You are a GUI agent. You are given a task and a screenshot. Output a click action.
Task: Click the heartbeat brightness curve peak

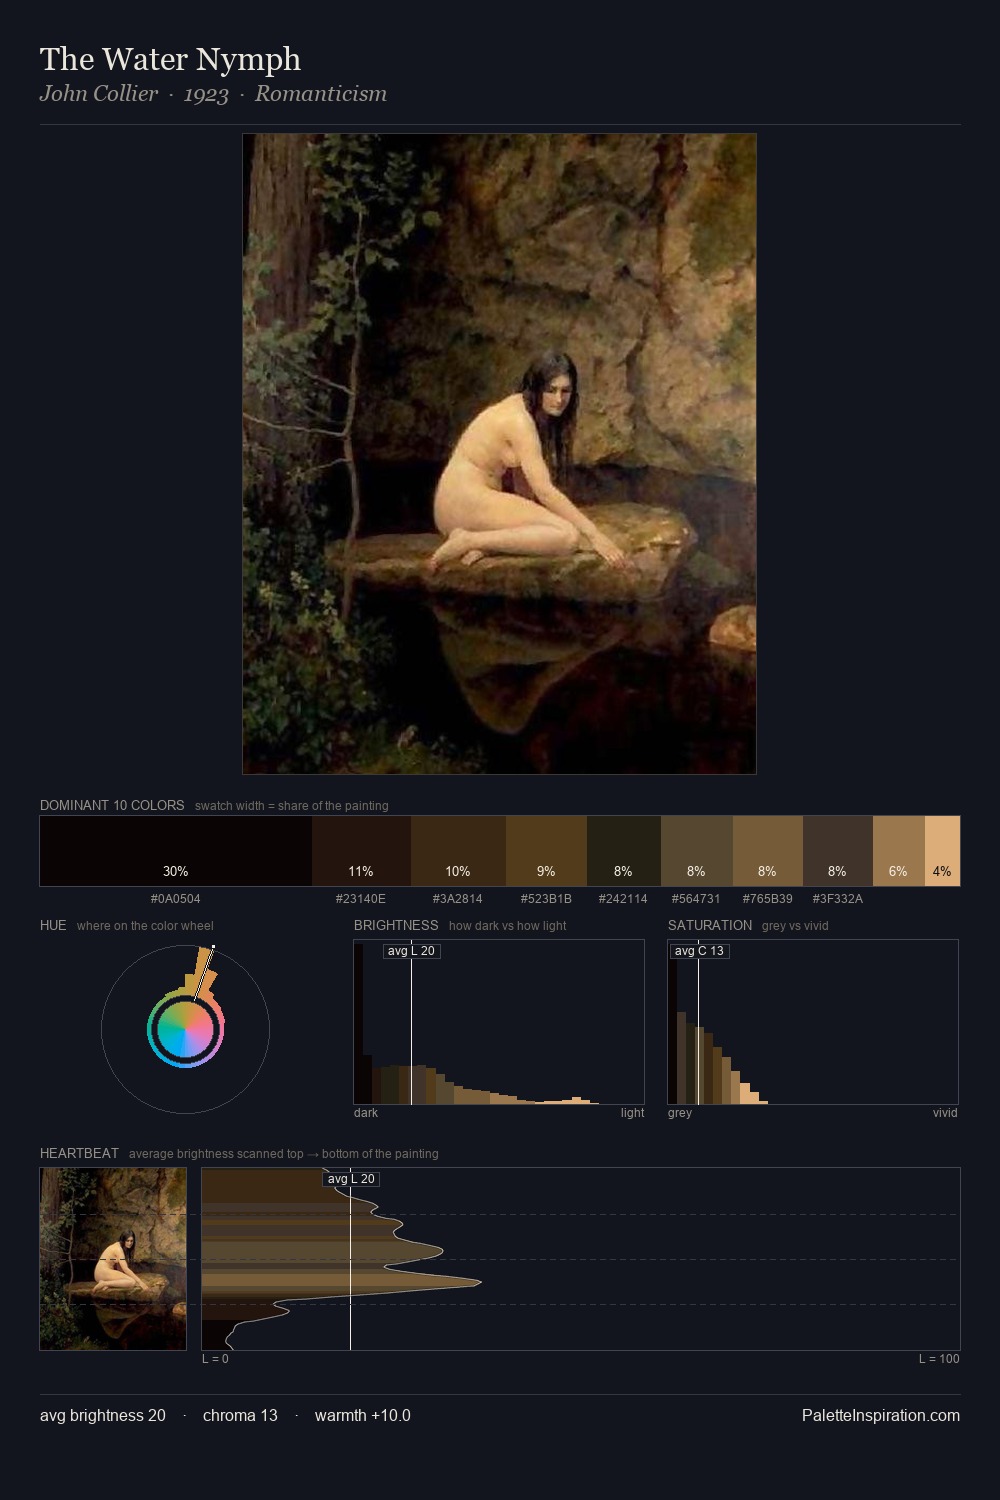481,1281
